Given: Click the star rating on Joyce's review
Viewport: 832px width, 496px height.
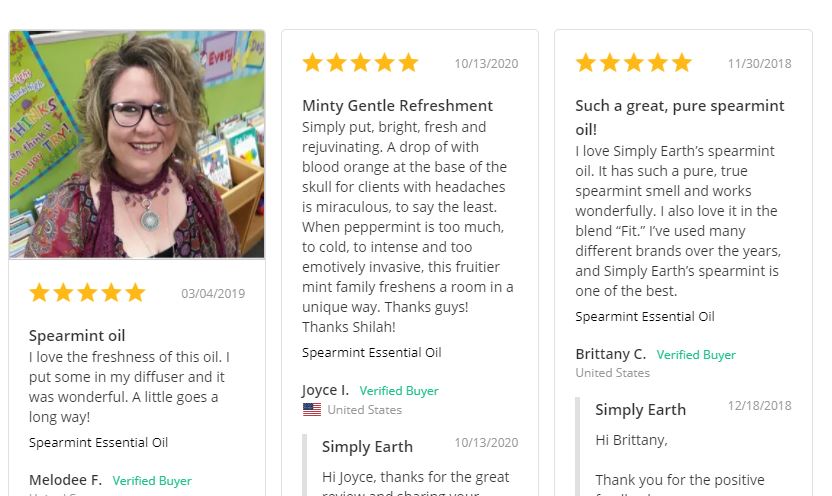Looking at the screenshot, I should 360,63.
